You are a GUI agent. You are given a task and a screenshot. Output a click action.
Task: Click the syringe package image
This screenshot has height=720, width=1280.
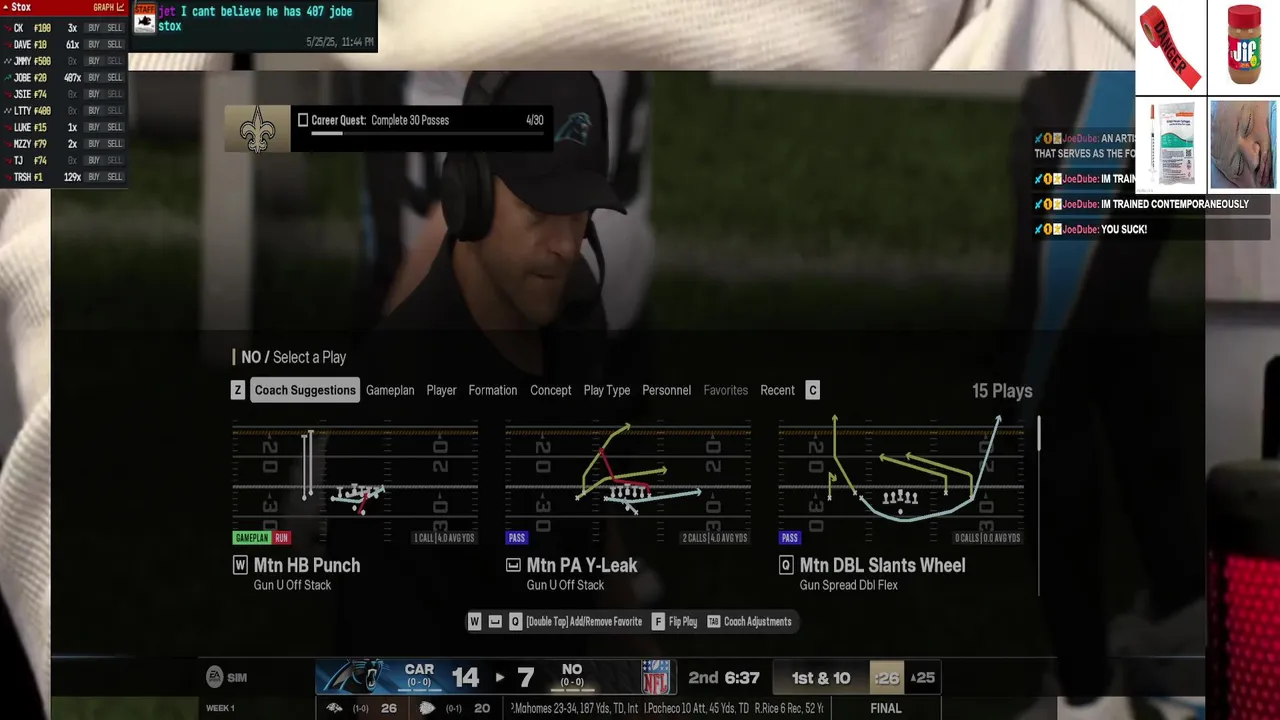tap(1170, 144)
